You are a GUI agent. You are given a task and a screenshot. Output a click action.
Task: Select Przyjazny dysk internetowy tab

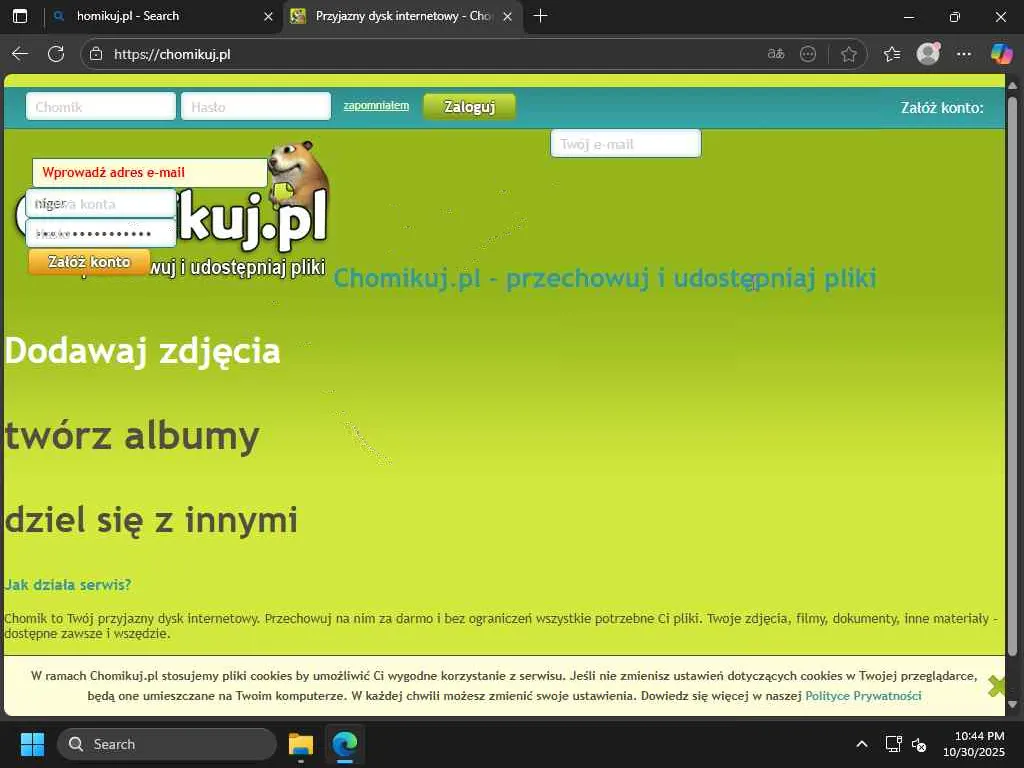(403, 16)
